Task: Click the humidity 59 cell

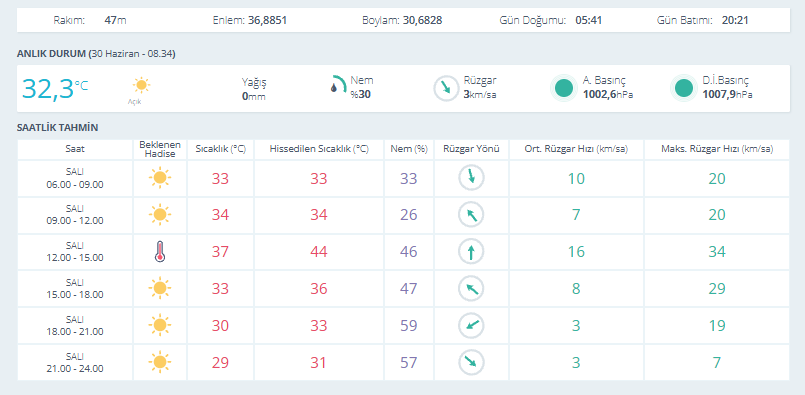Action: coord(409,325)
